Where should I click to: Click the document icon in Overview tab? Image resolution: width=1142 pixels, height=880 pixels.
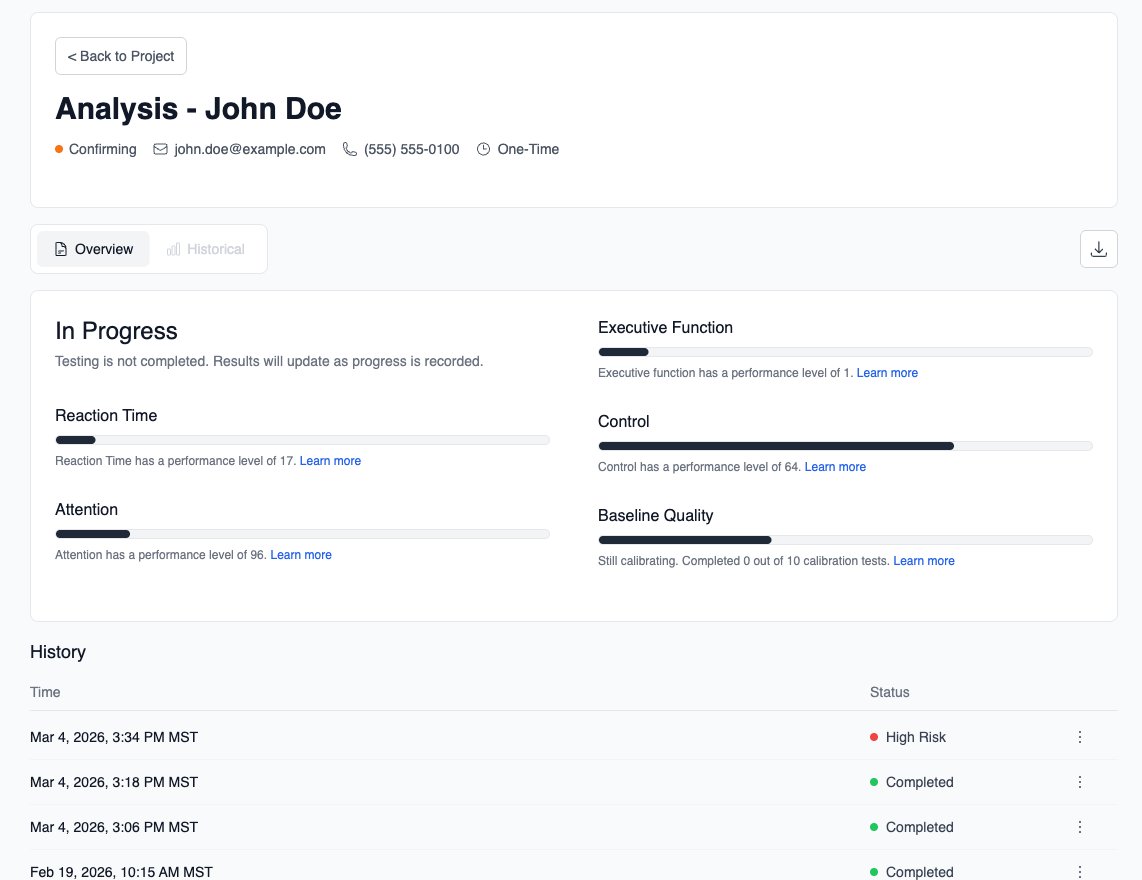tap(61, 249)
